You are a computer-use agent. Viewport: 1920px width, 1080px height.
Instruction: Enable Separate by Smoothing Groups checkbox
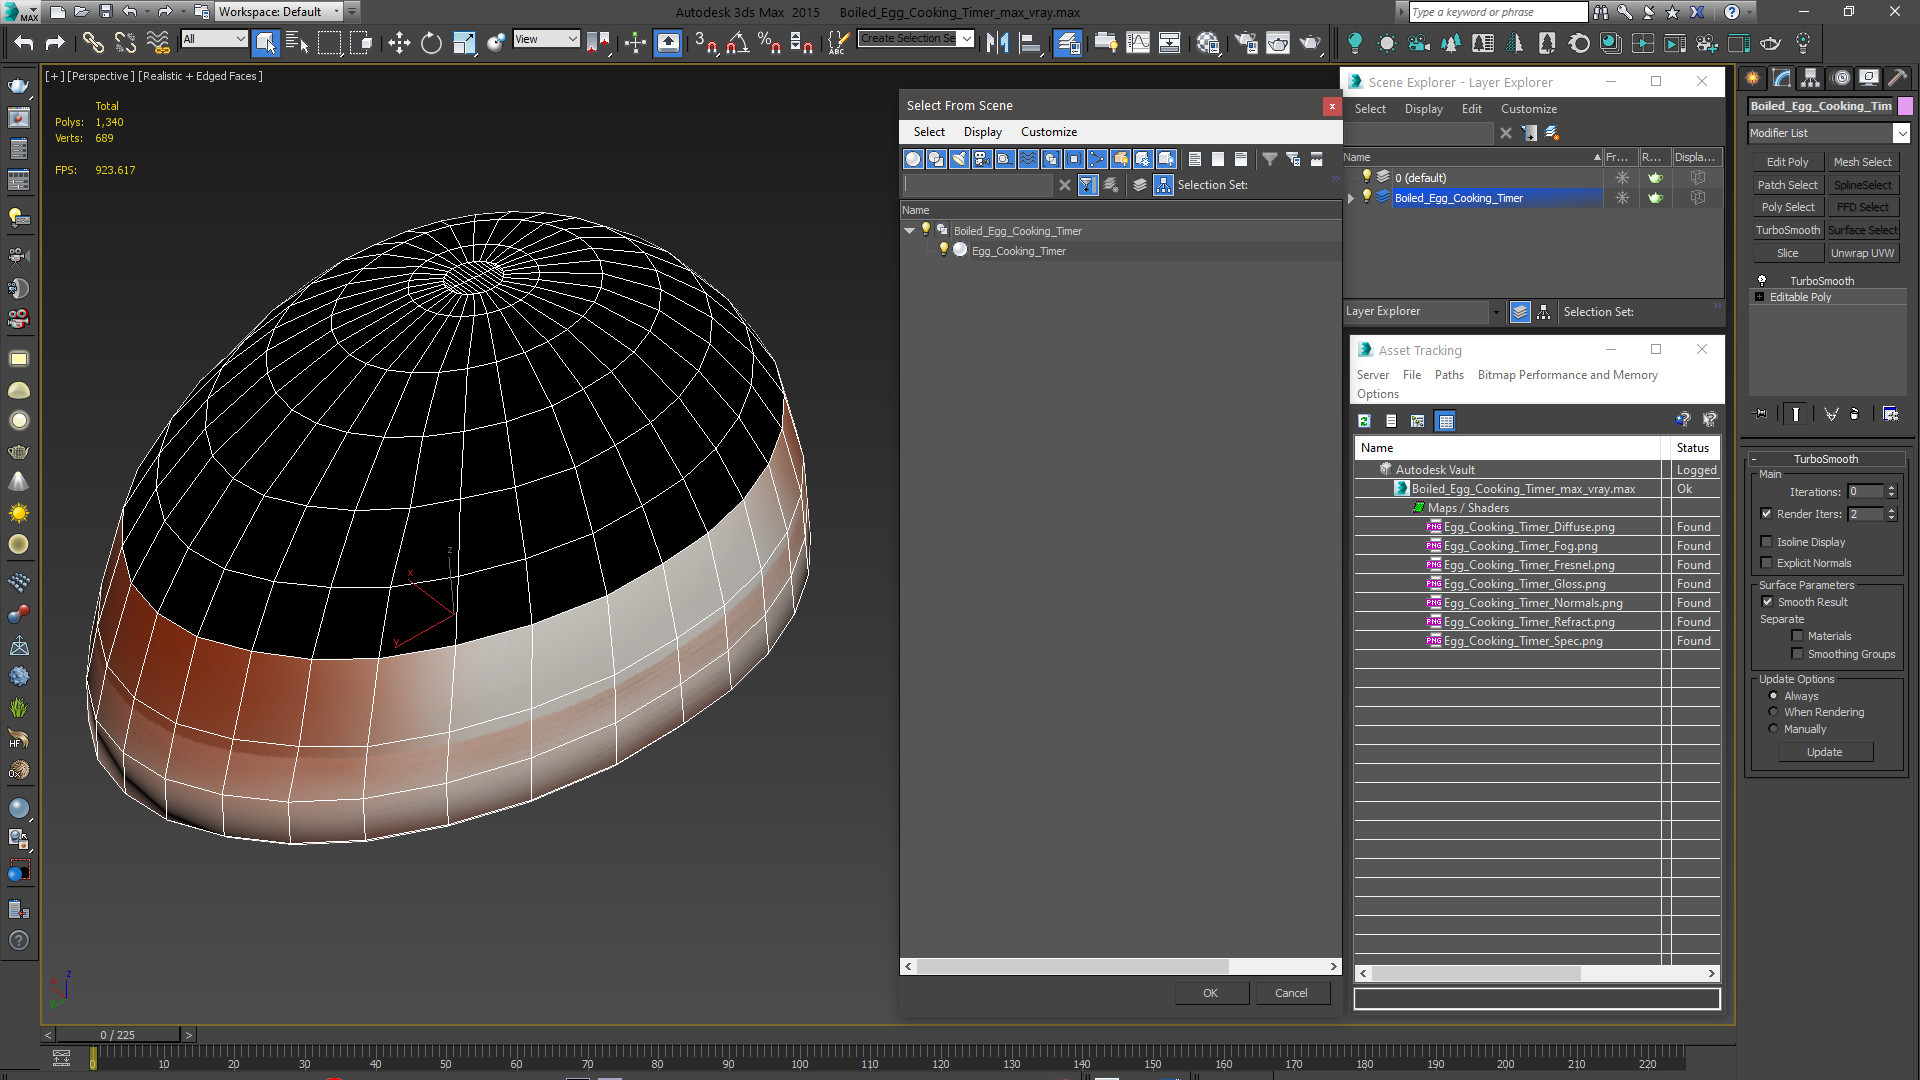1797,654
